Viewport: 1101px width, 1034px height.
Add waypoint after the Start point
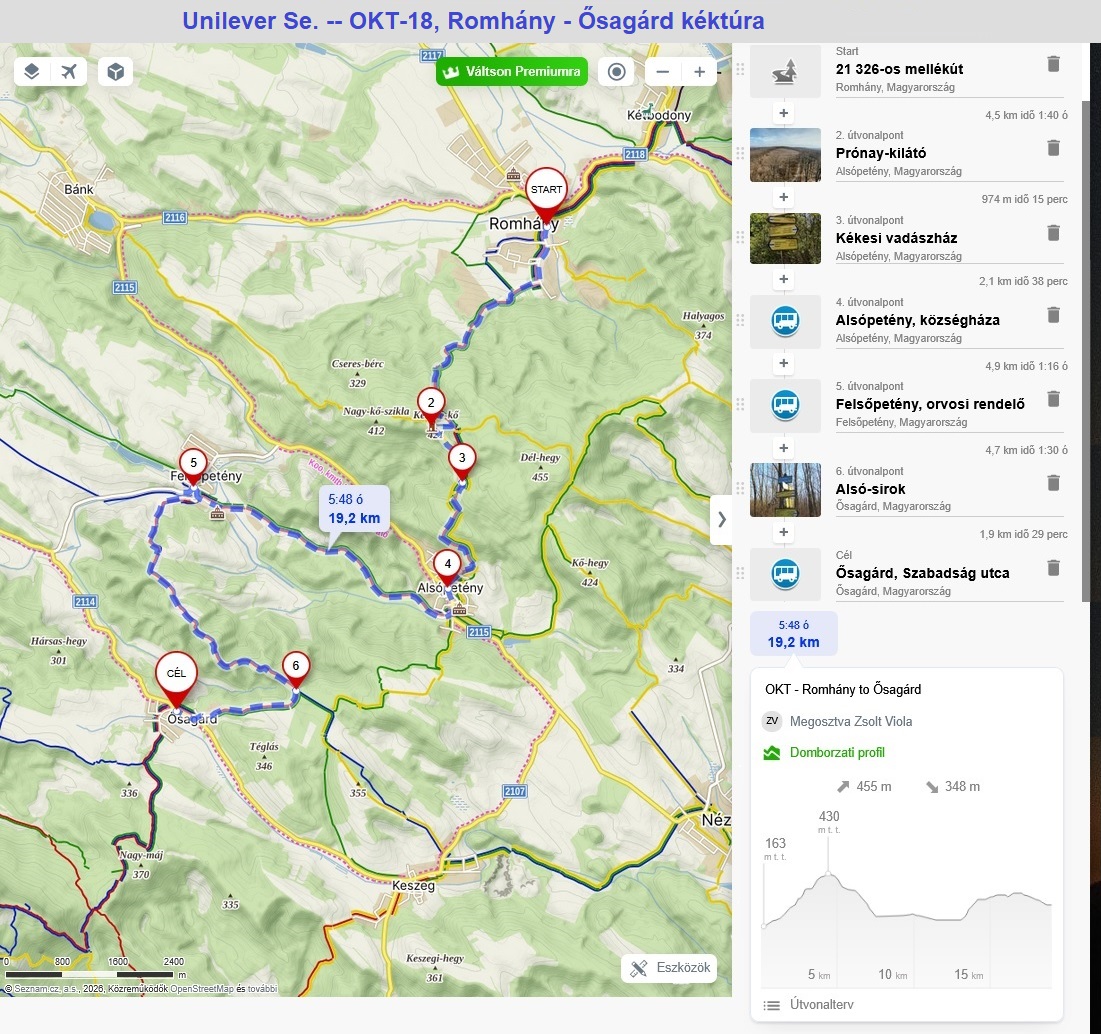[x=784, y=114]
